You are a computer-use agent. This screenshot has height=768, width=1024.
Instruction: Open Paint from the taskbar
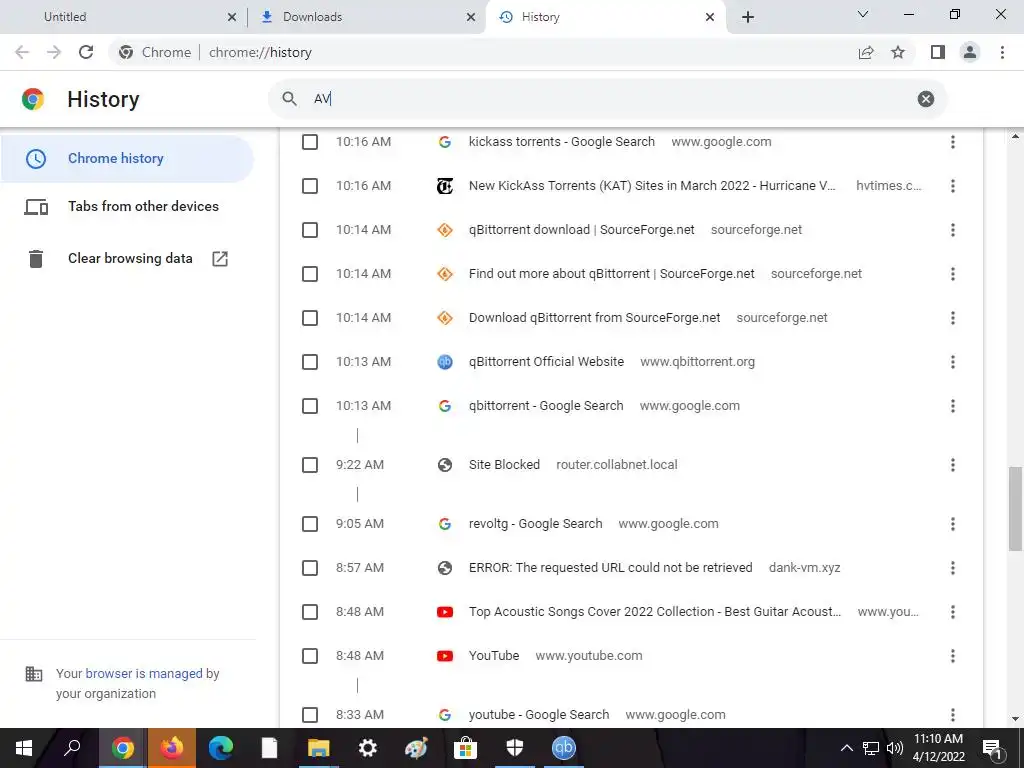(417, 748)
